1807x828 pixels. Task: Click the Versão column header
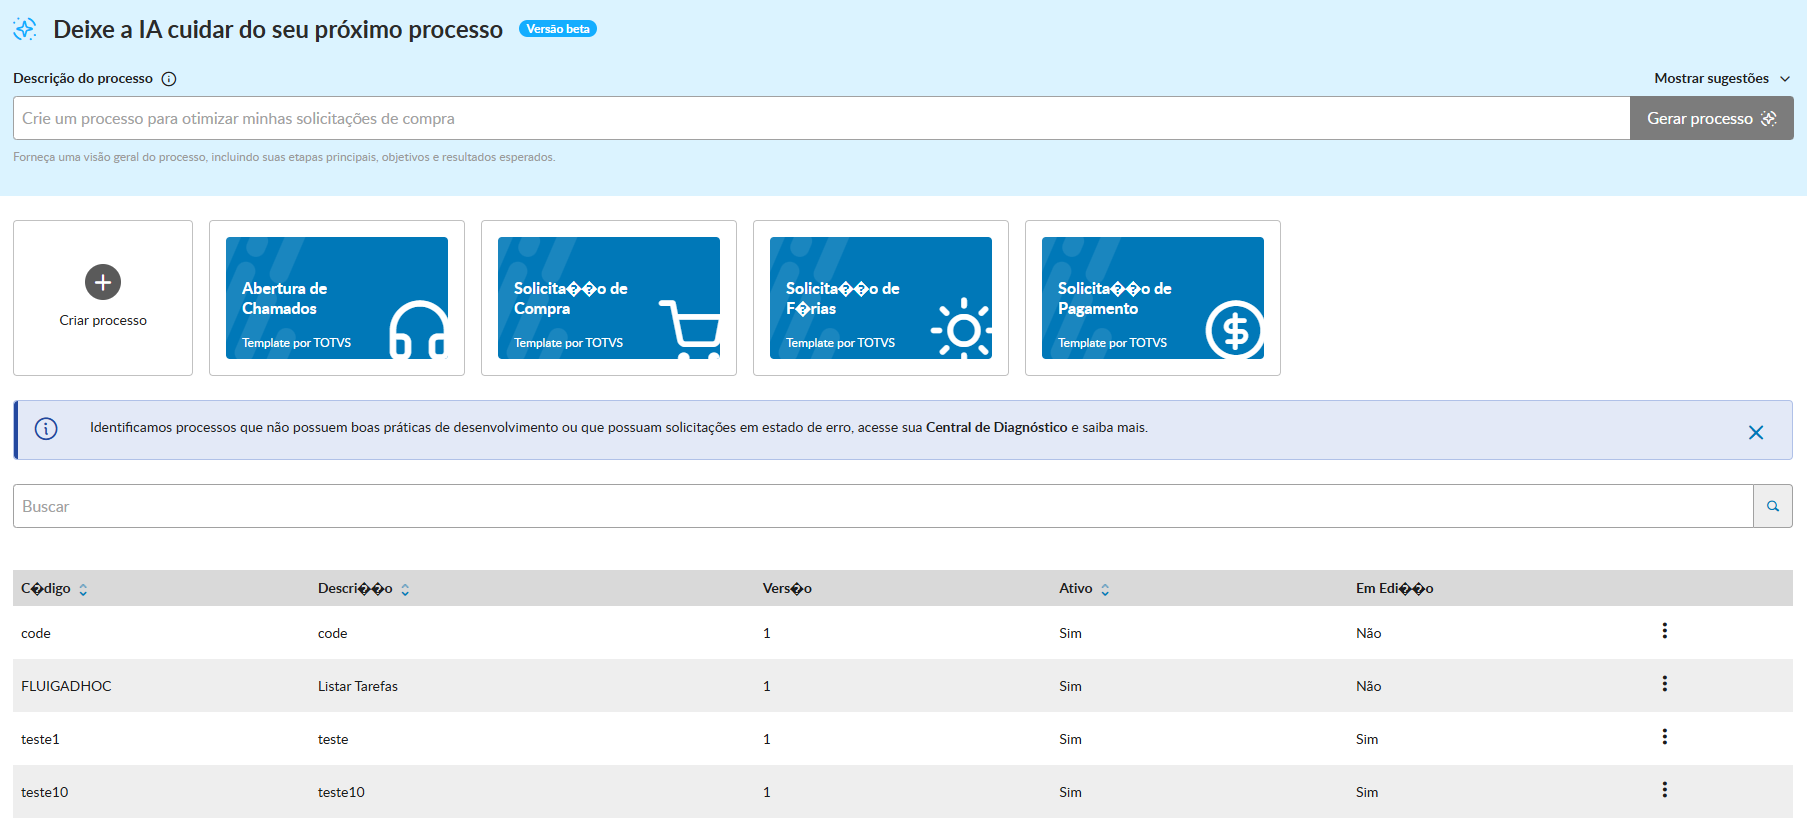click(x=787, y=588)
